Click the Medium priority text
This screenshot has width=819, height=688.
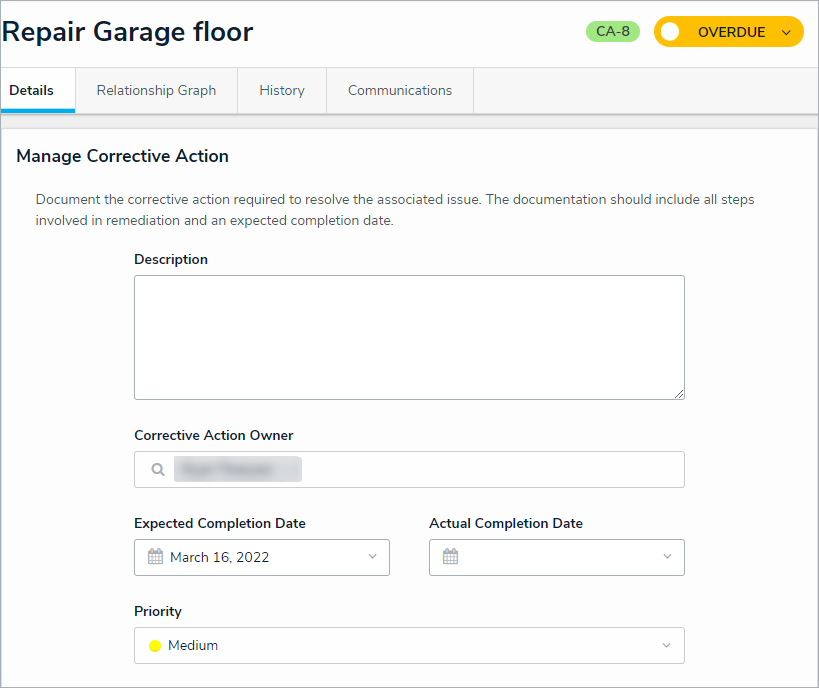(193, 646)
